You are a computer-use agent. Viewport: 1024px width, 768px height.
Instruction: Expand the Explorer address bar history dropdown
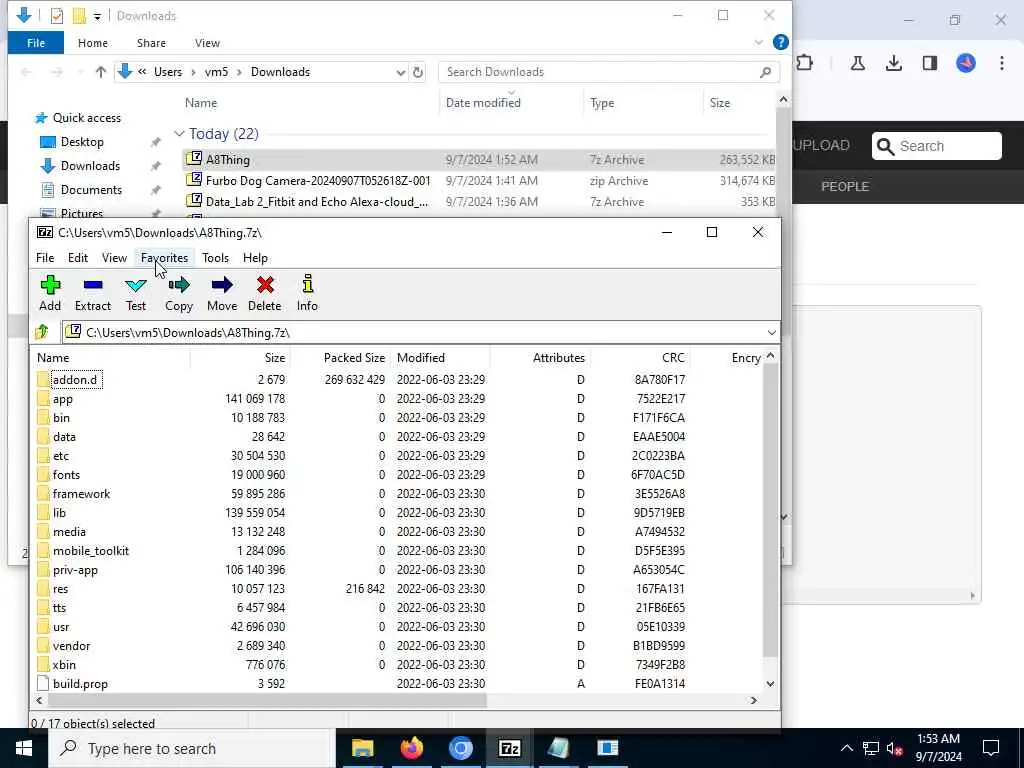tap(400, 72)
